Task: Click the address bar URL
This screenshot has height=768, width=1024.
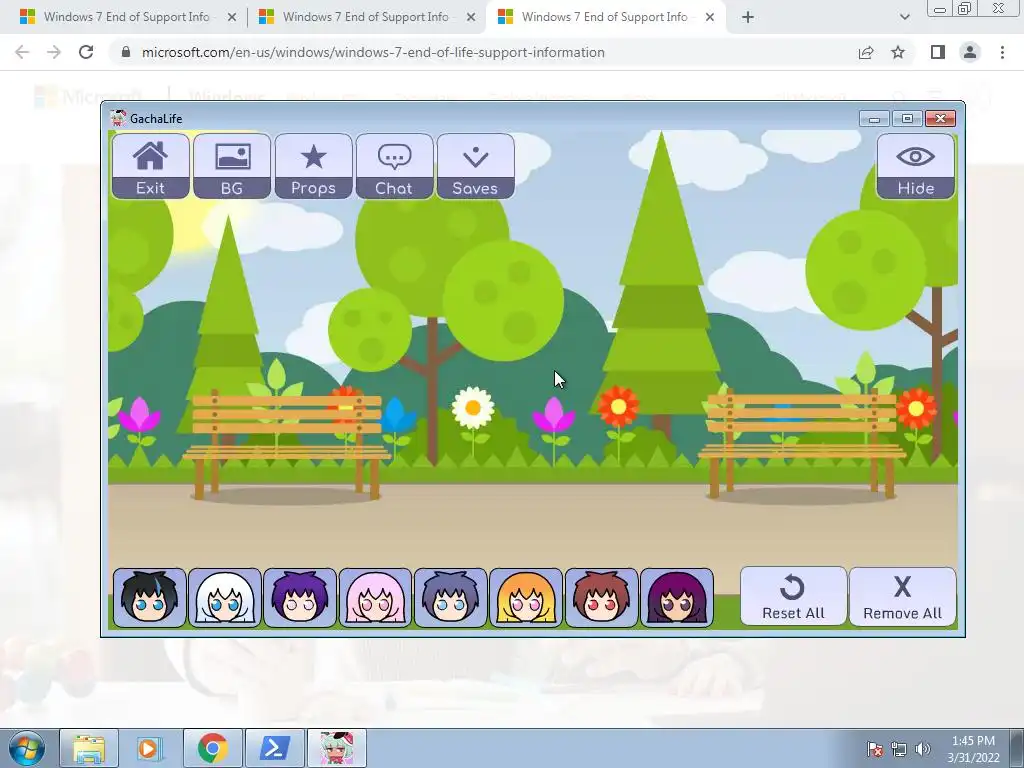Action: [x=373, y=52]
